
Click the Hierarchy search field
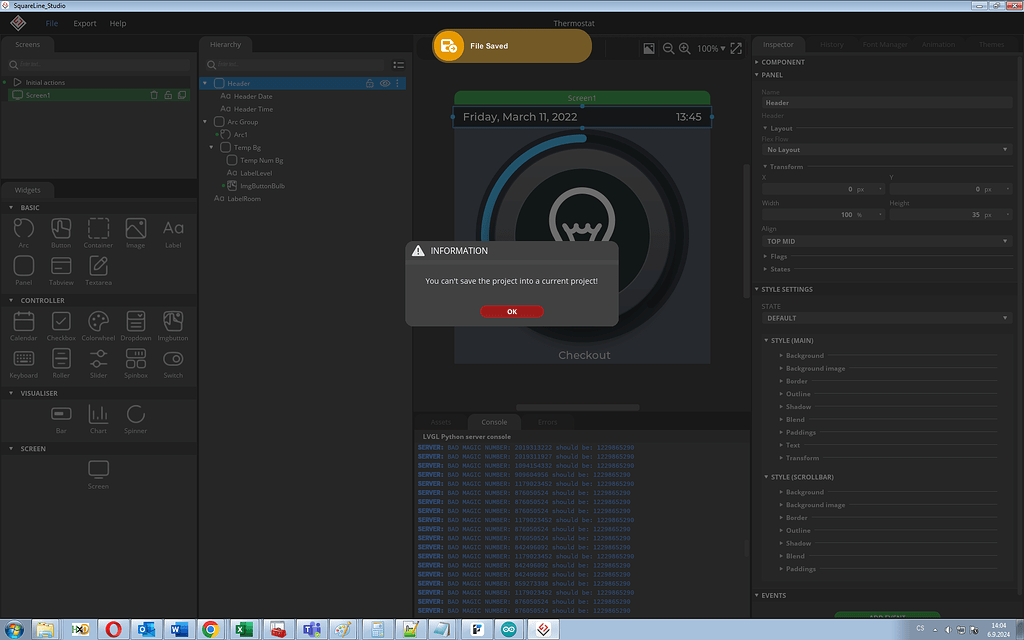[x=296, y=65]
